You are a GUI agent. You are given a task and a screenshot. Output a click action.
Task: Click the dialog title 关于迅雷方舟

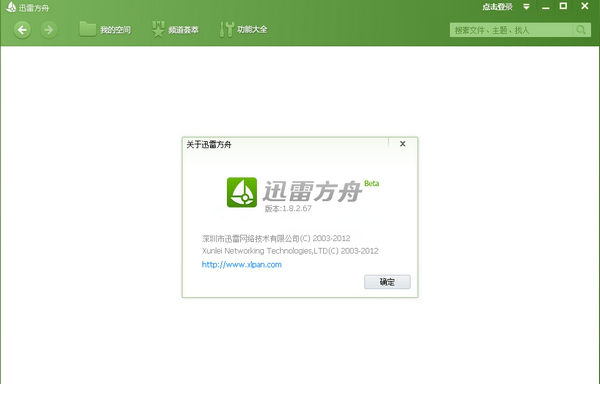(x=209, y=145)
